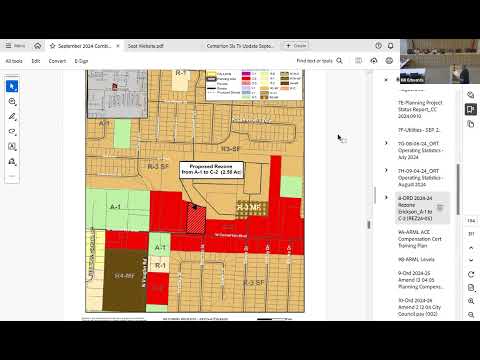Open bookmark 7F-Utilities - SEP 2
This screenshot has width=480, height=360.
pos(419,130)
